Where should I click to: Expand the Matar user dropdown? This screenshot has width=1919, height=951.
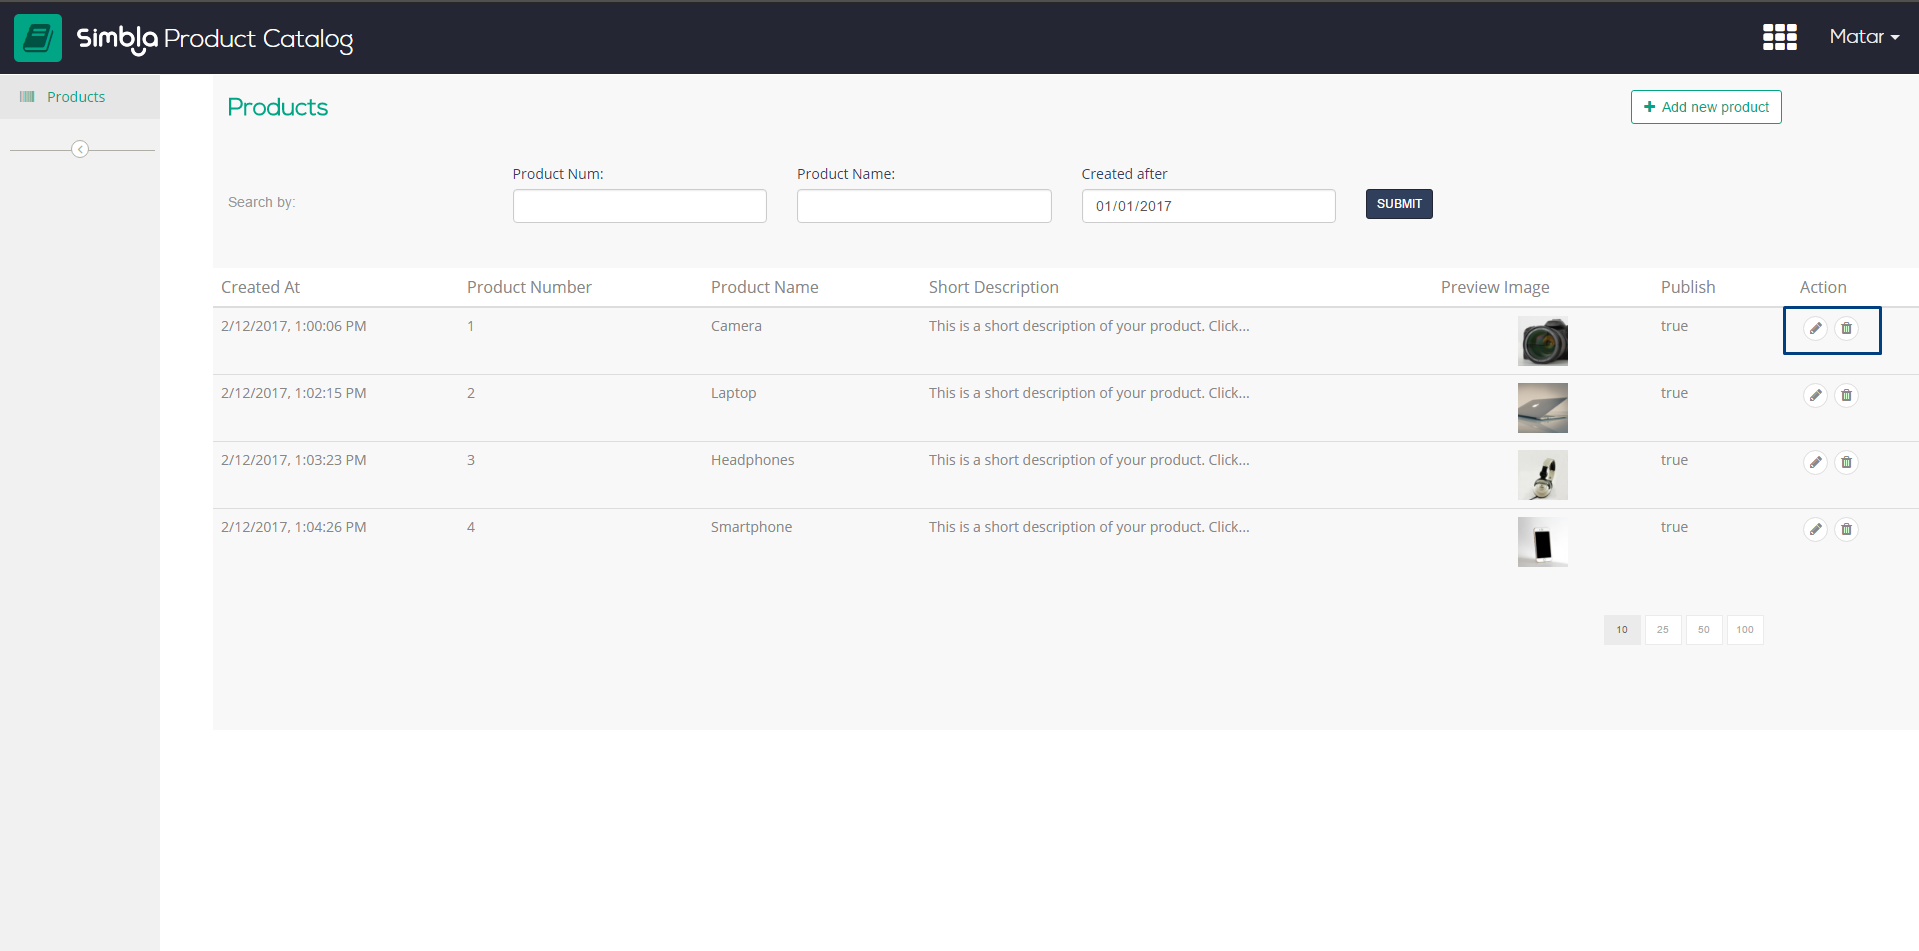(x=1864, y=37)
